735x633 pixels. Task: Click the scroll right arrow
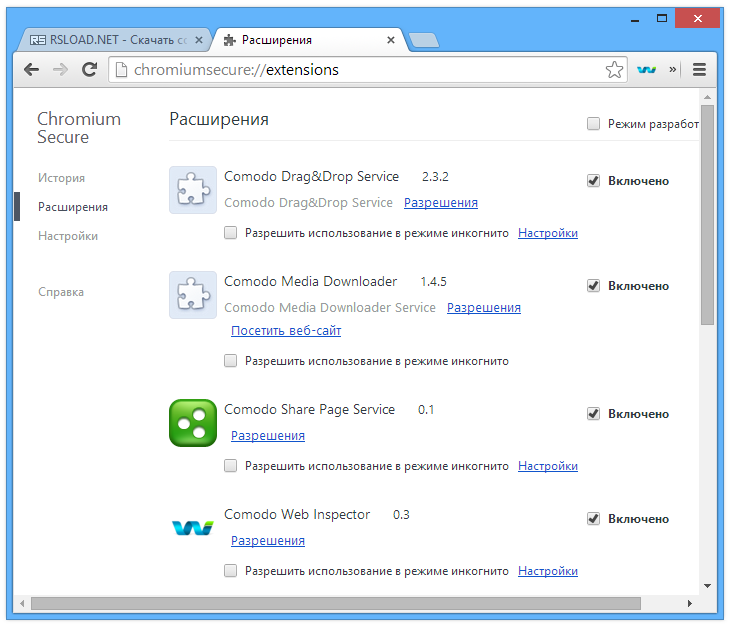tap(690, 603)
